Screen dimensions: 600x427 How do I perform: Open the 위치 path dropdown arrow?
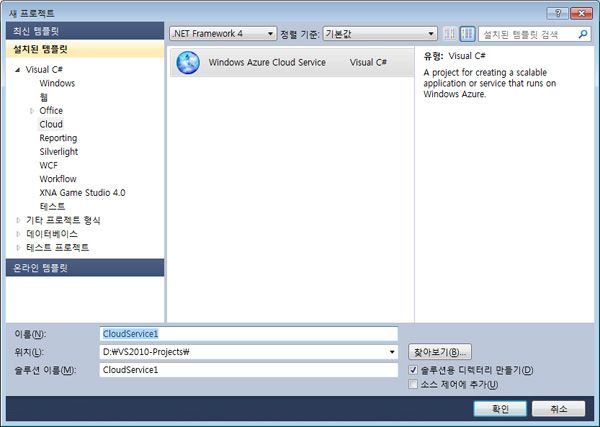click(392, 352)
